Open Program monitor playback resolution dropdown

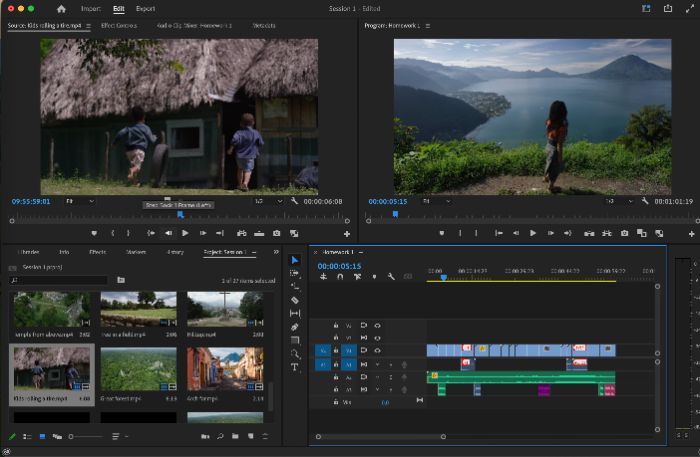tap(620, 201)
